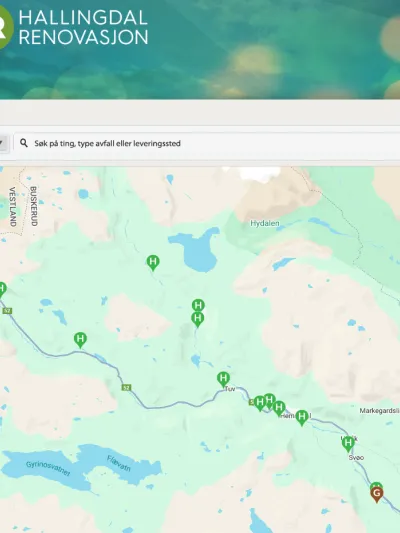
Task: Open the upper of two stacked H markers
Action: pos(198,305)
